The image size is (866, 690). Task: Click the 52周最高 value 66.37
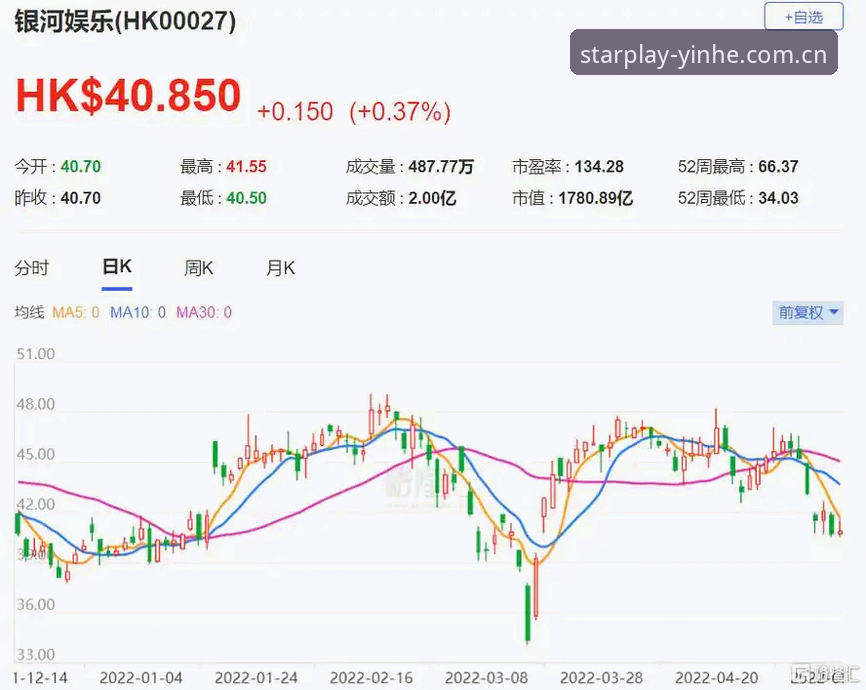778,166
